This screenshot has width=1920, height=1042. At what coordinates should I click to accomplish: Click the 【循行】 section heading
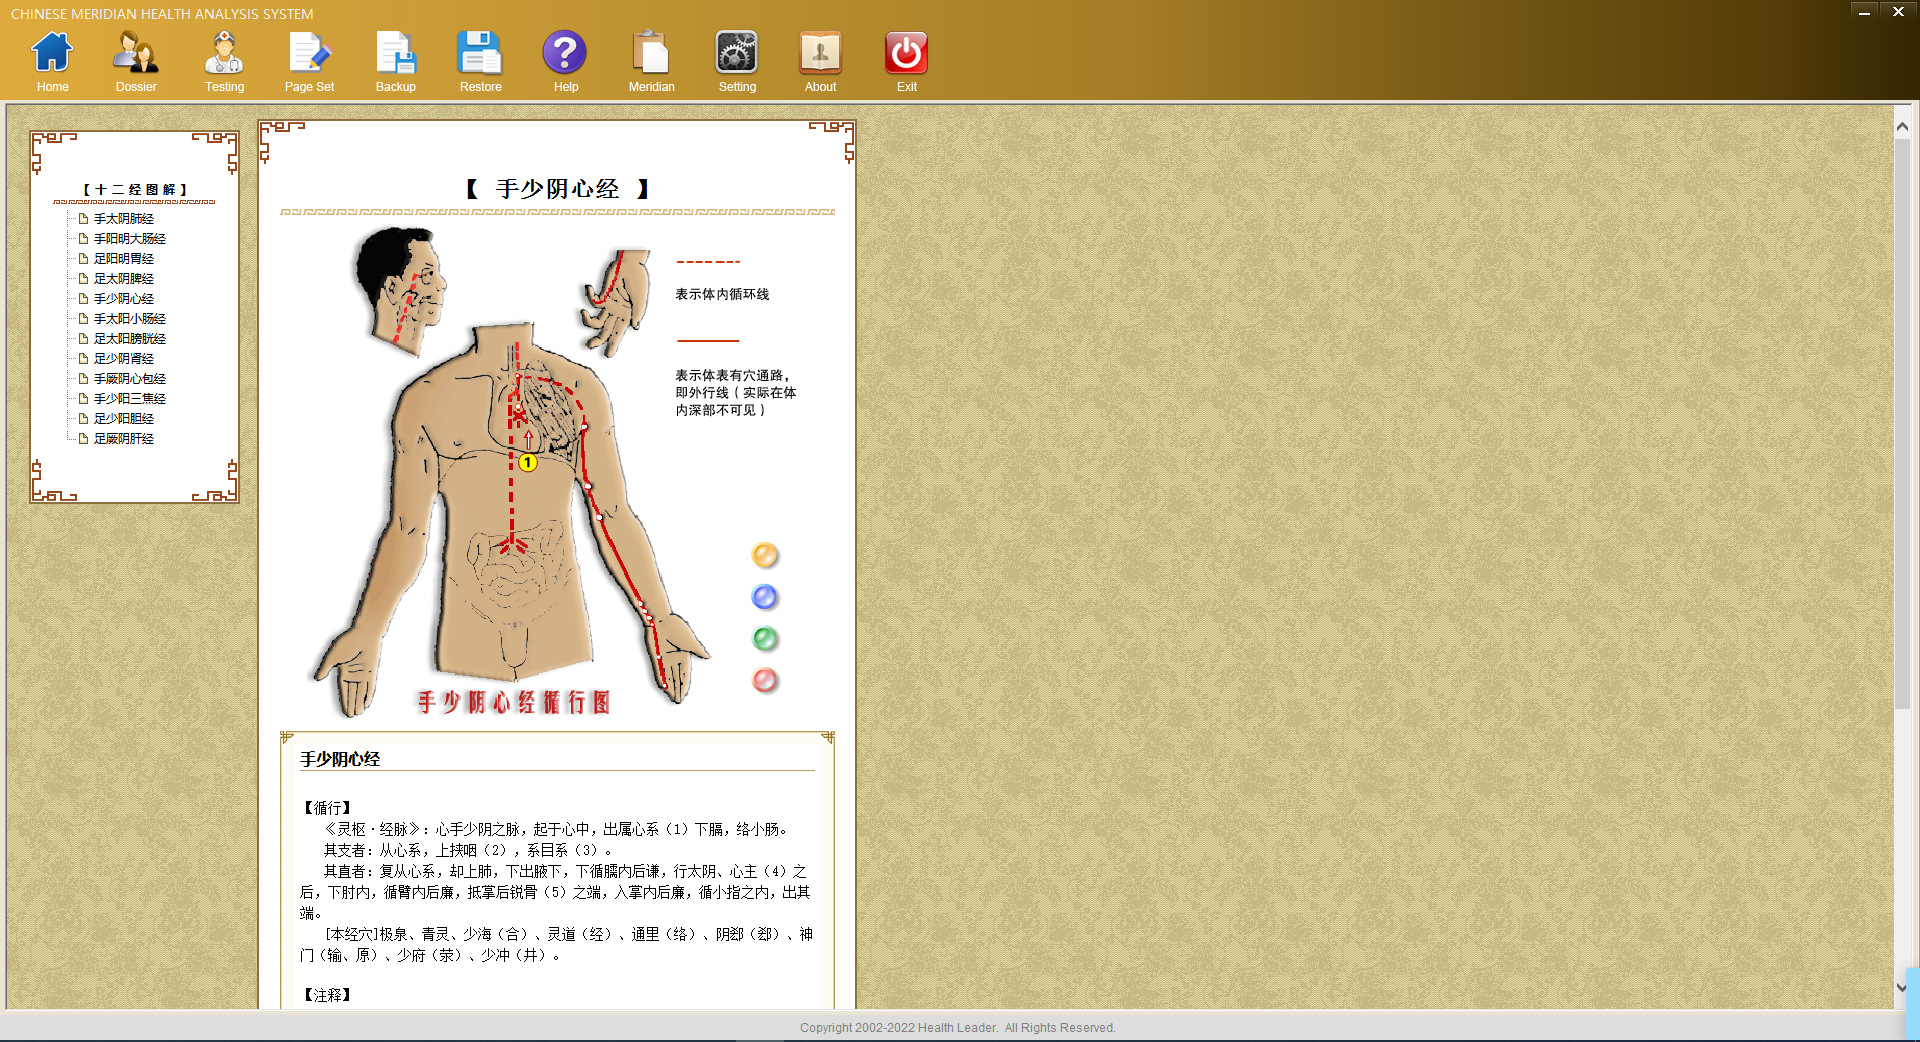tap(327, 808)
